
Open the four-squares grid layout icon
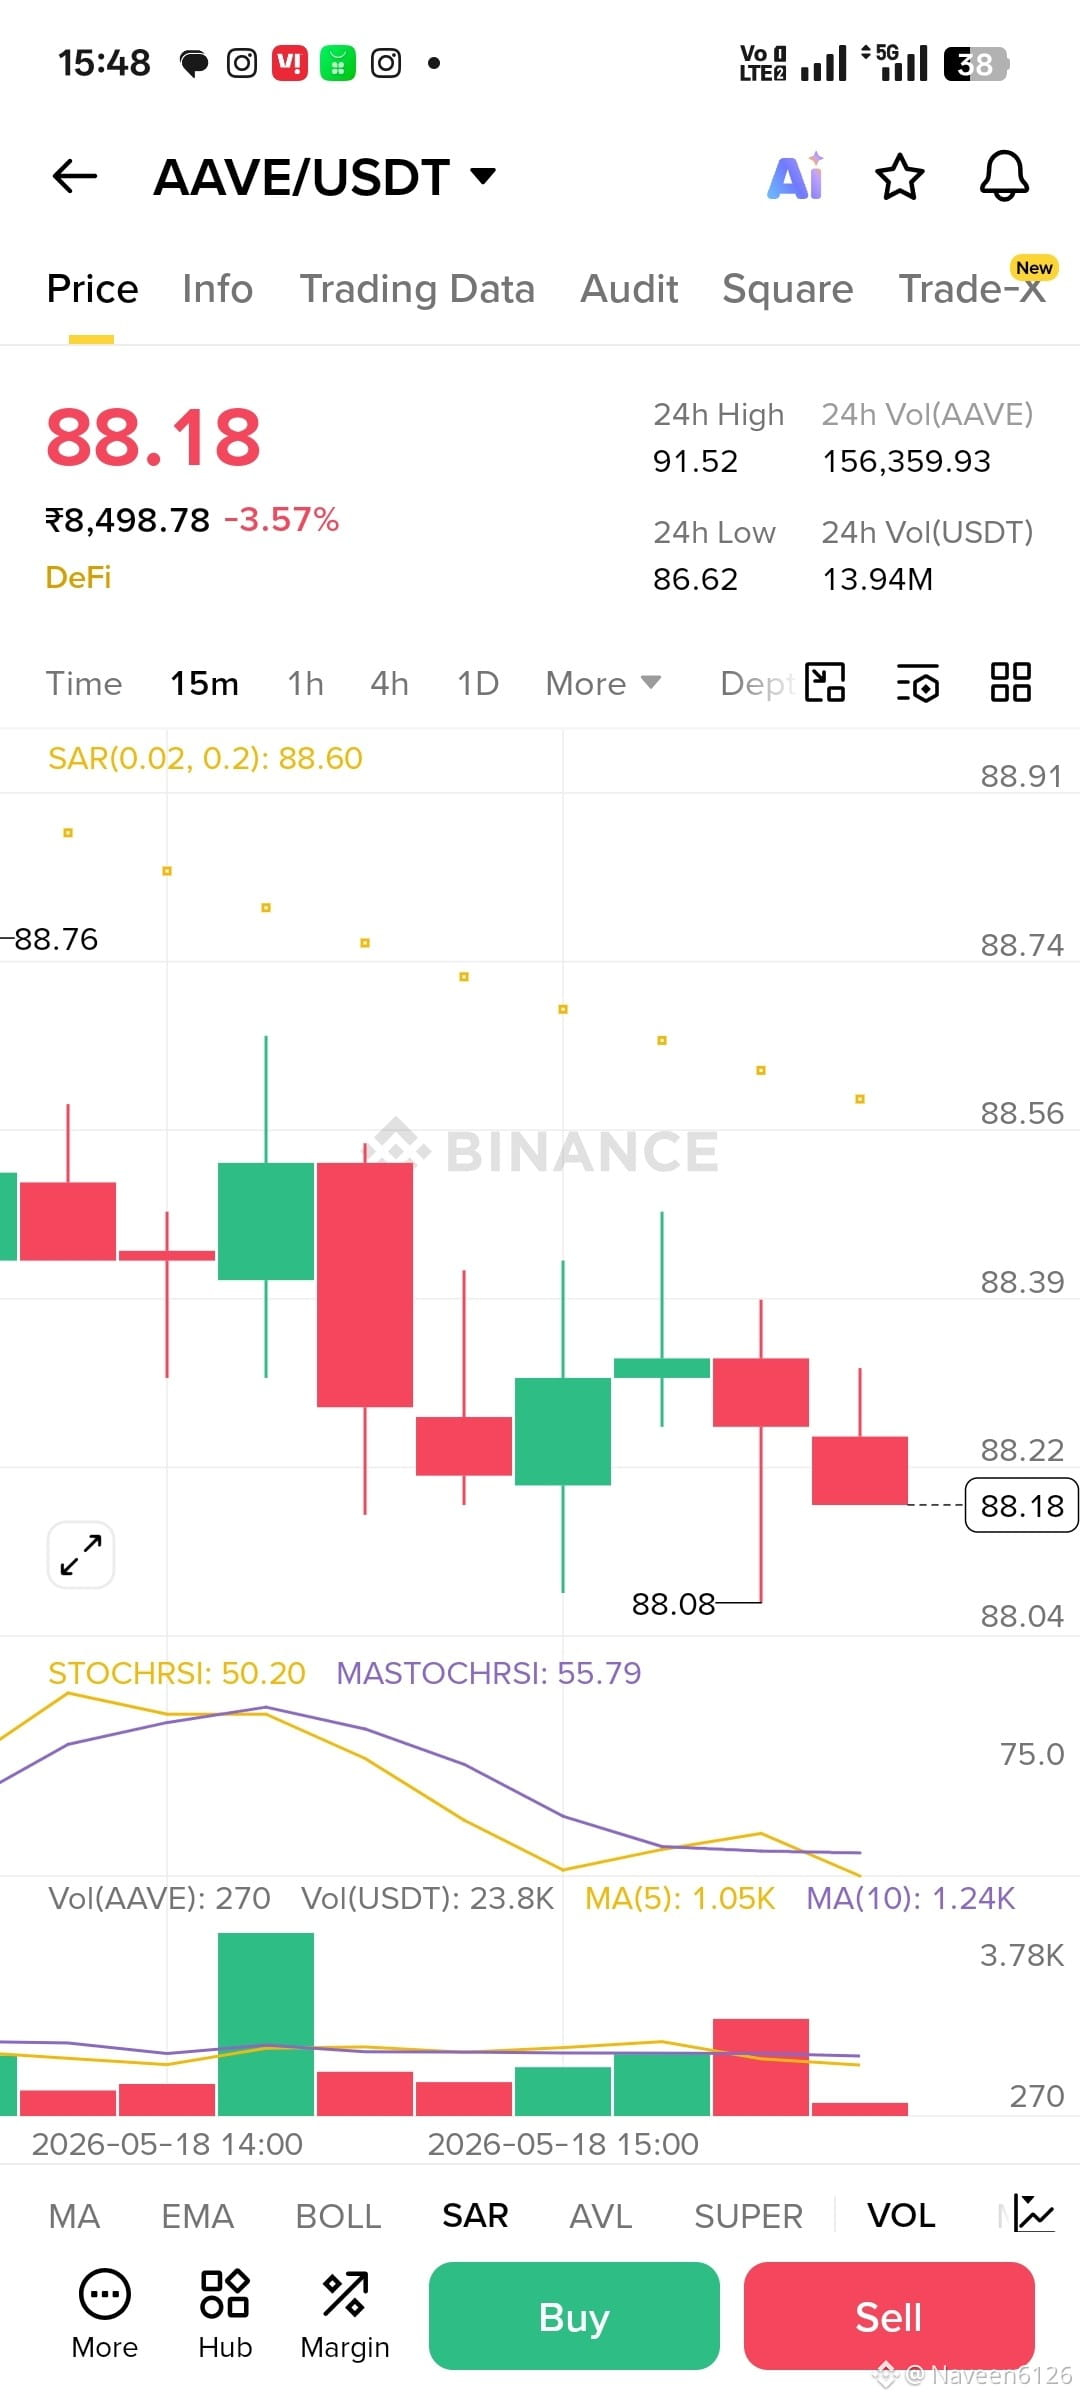pos(1010,683)
